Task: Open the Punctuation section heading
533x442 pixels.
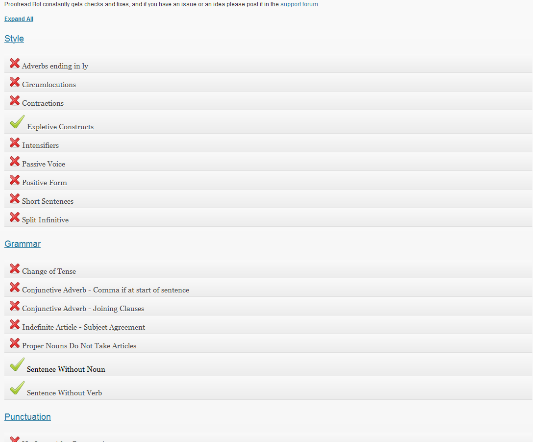Action: click(28, 417)
